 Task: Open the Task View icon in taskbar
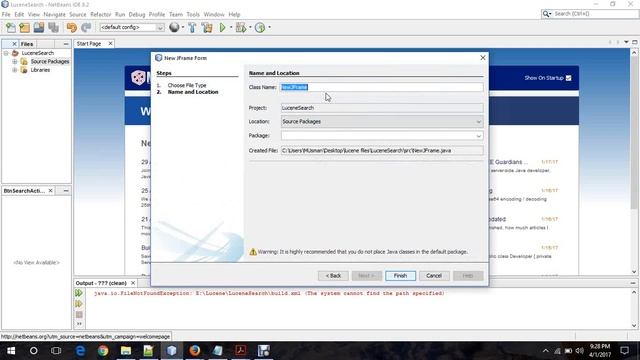[x=56, y=351]
